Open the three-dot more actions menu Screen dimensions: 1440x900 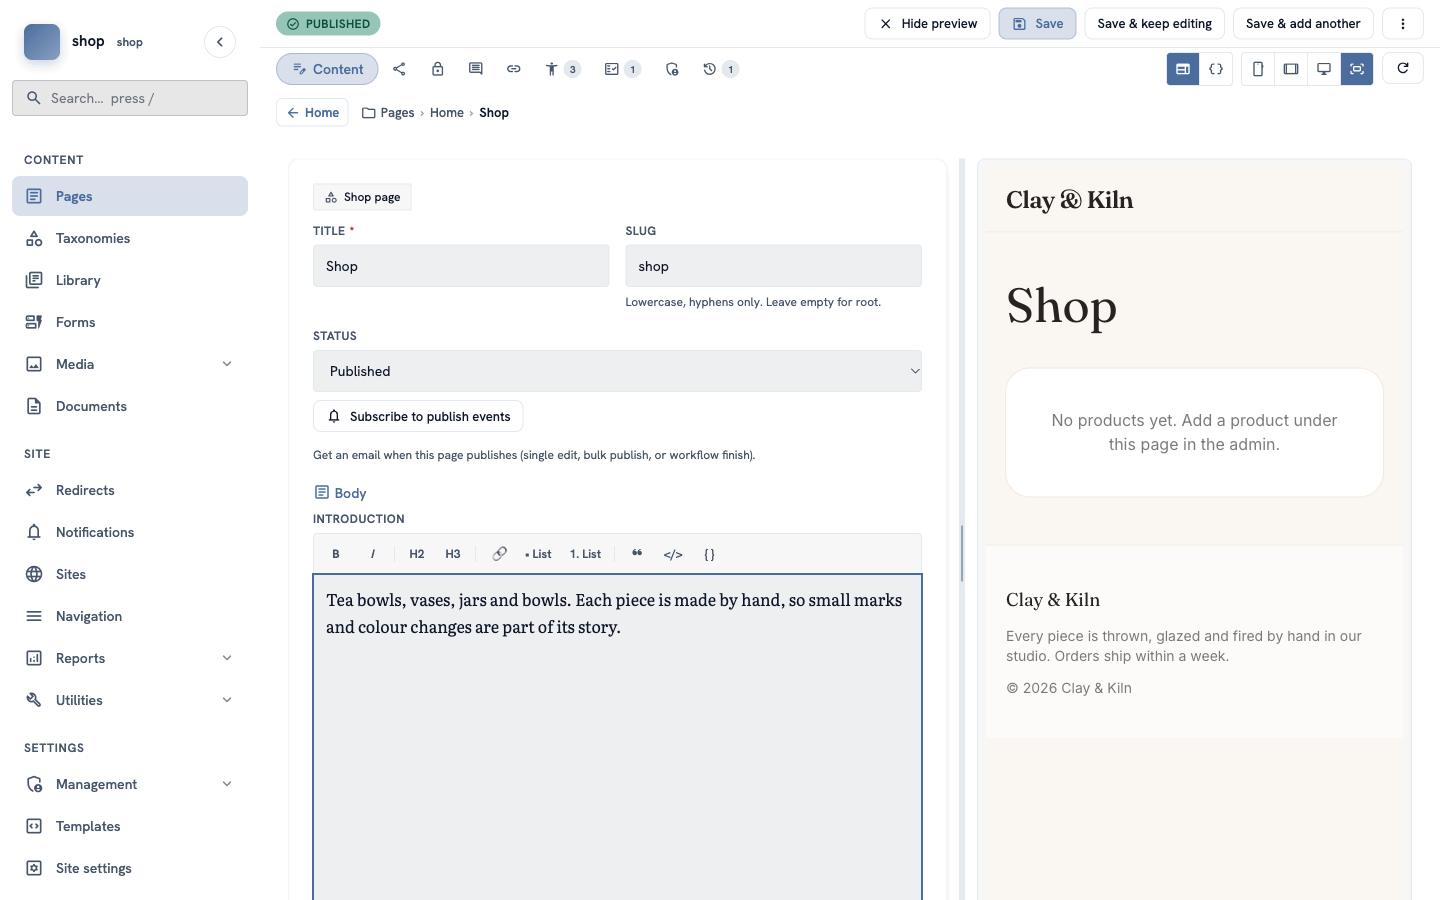[x=1403, y=24]
